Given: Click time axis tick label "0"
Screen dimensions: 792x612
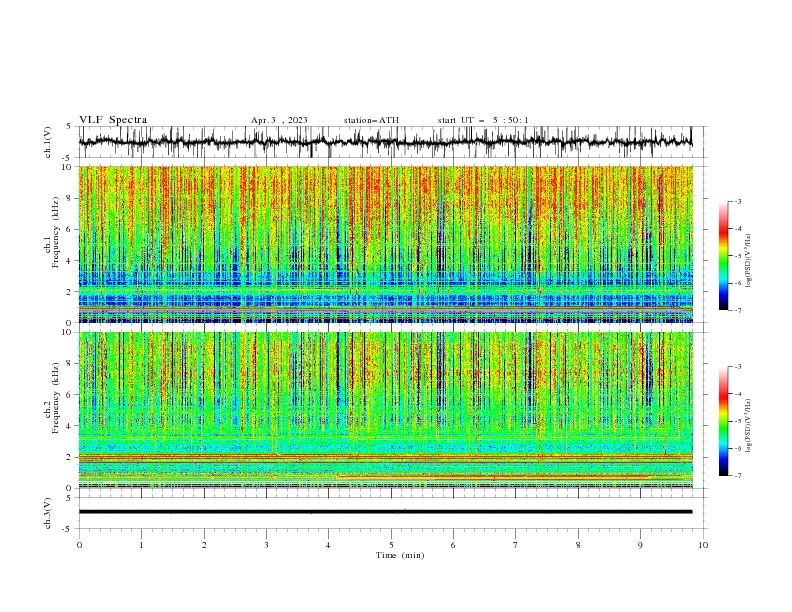Looking at the screenshot, I should pos(79,545).
